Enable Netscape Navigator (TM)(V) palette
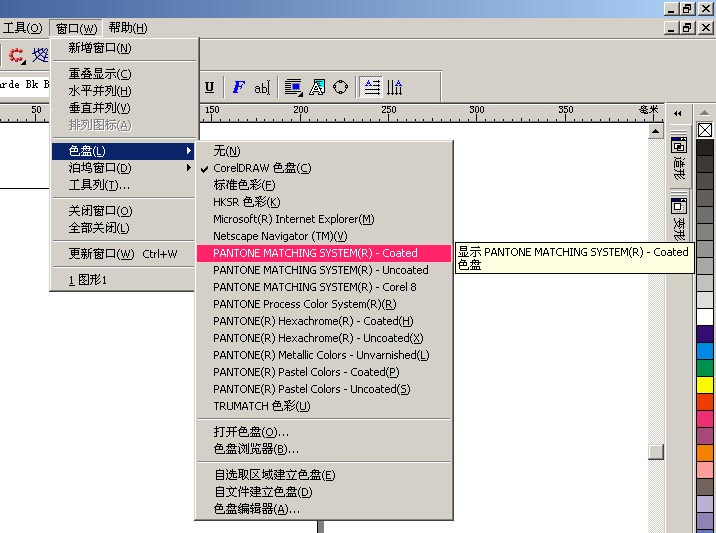 tap(324, 236)
